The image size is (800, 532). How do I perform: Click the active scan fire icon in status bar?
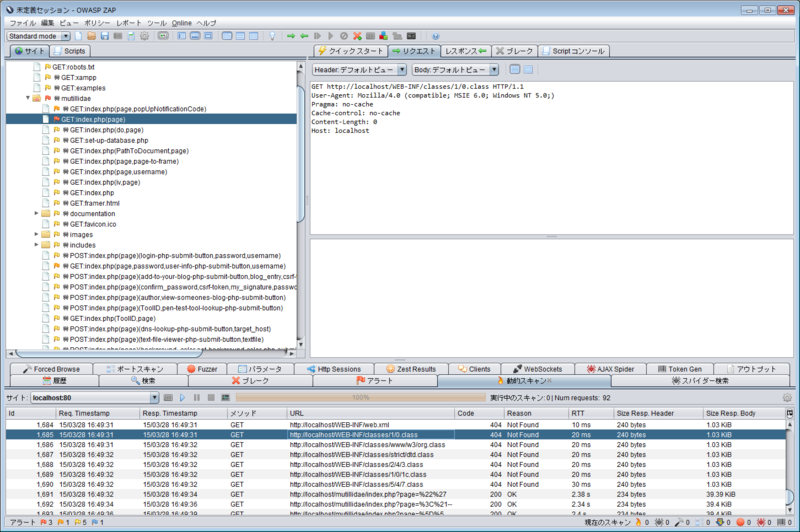638,522
